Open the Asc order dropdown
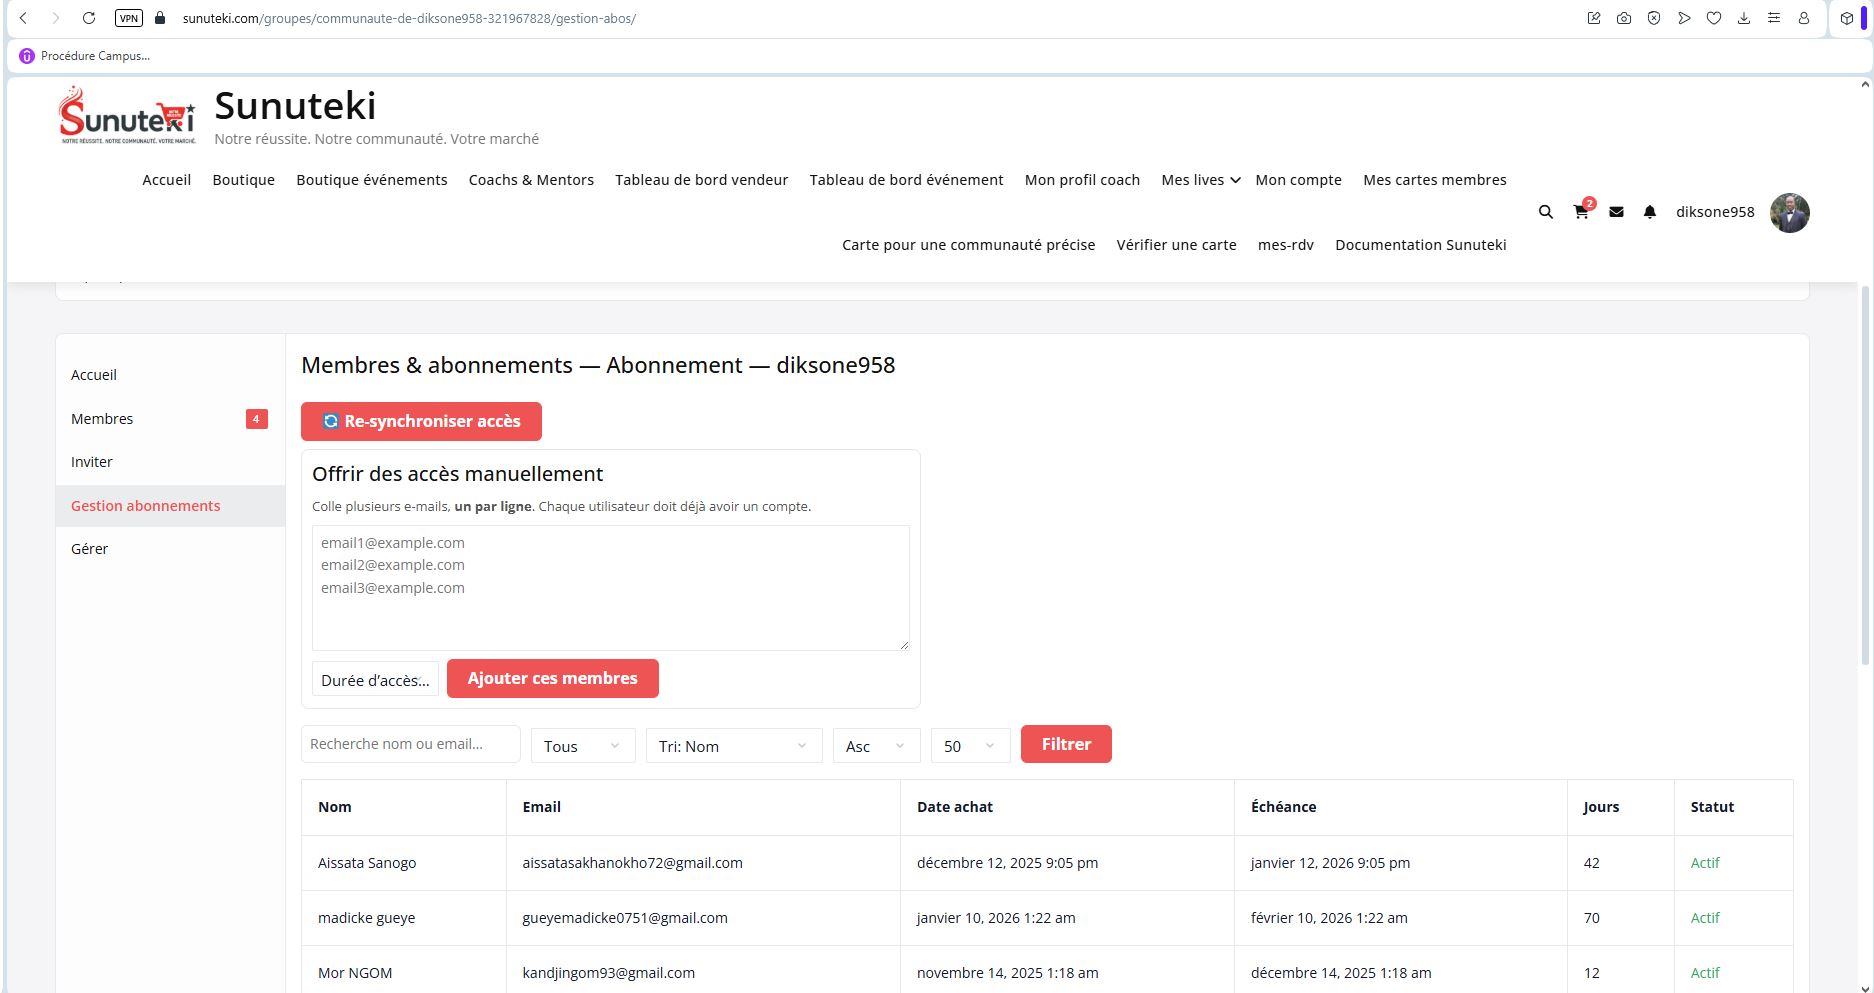 tap(875, 746)
